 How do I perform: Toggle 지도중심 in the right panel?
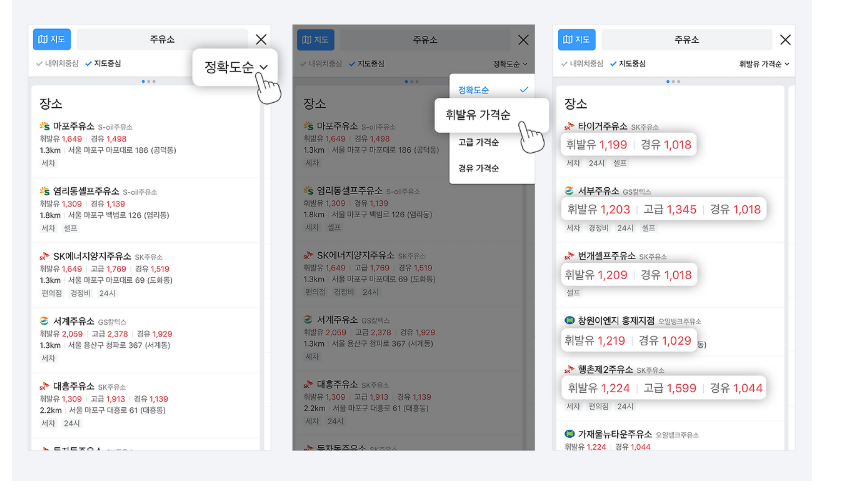coord(628,64)
